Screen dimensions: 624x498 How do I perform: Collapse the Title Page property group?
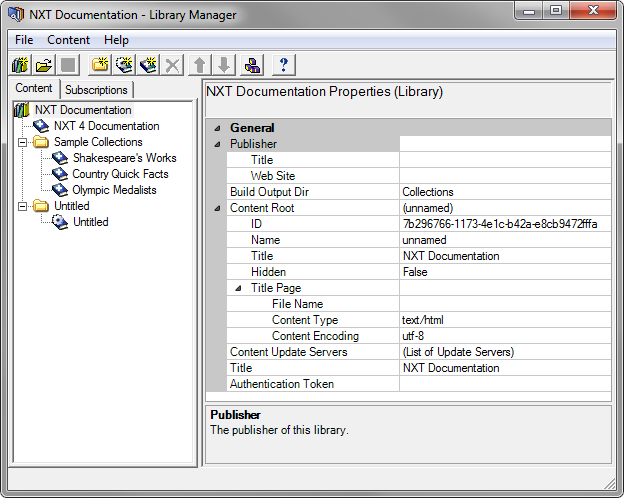[x=238, y=288]
